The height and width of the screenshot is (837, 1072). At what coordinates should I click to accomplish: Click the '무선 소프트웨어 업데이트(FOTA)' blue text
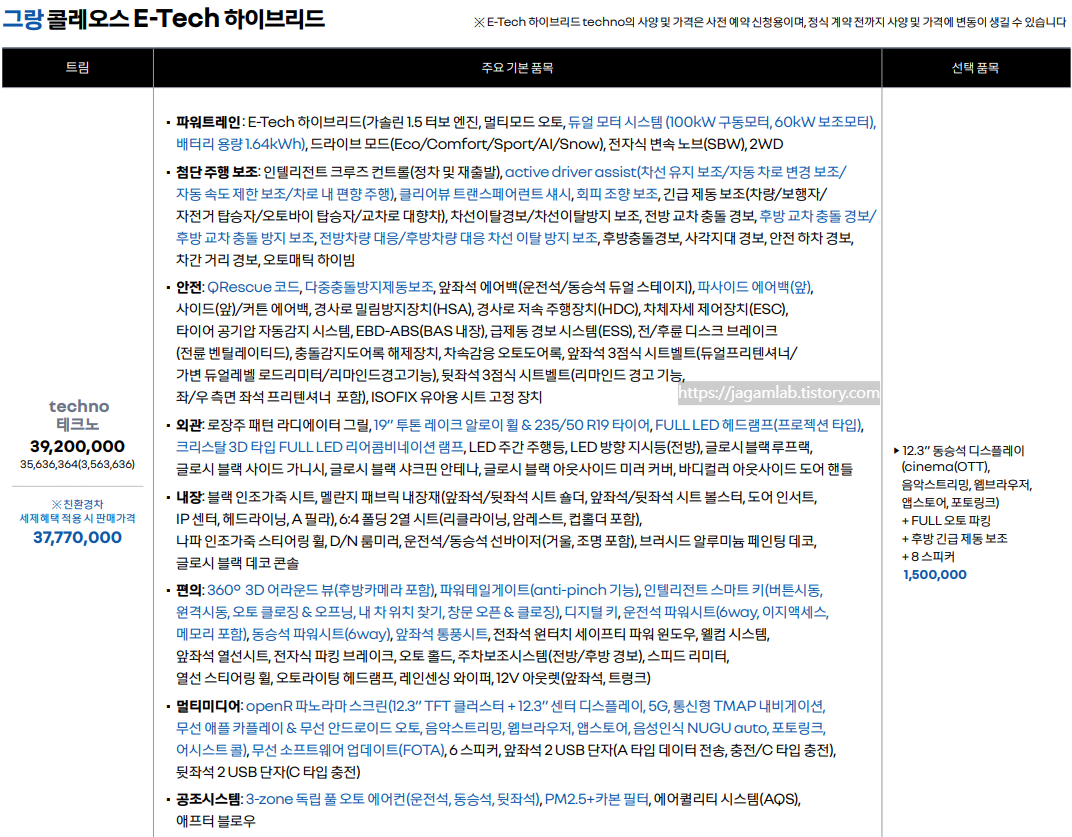348,750
